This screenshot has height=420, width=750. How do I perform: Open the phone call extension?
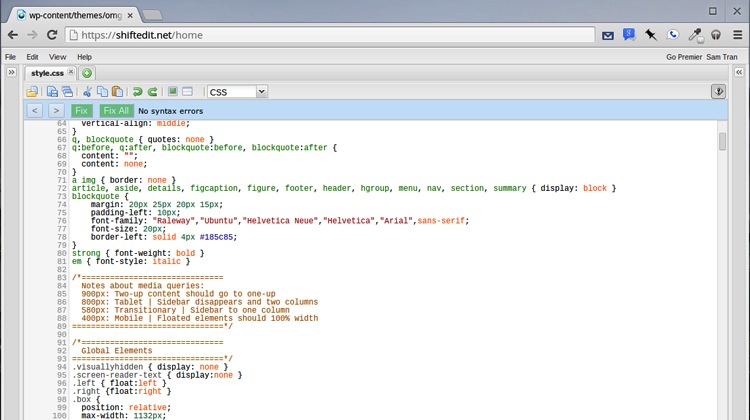[x=673, y=34]
